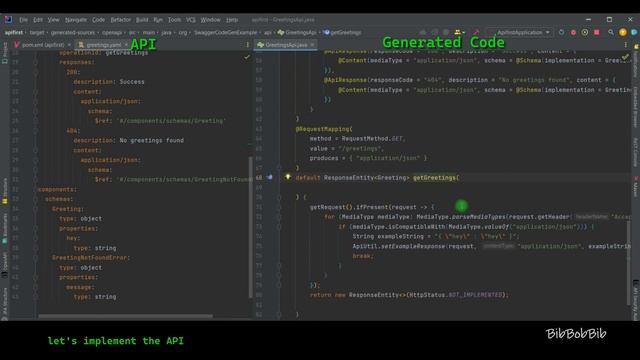Click run with coverage icon
640x360 pixels.
coord(585,32)
